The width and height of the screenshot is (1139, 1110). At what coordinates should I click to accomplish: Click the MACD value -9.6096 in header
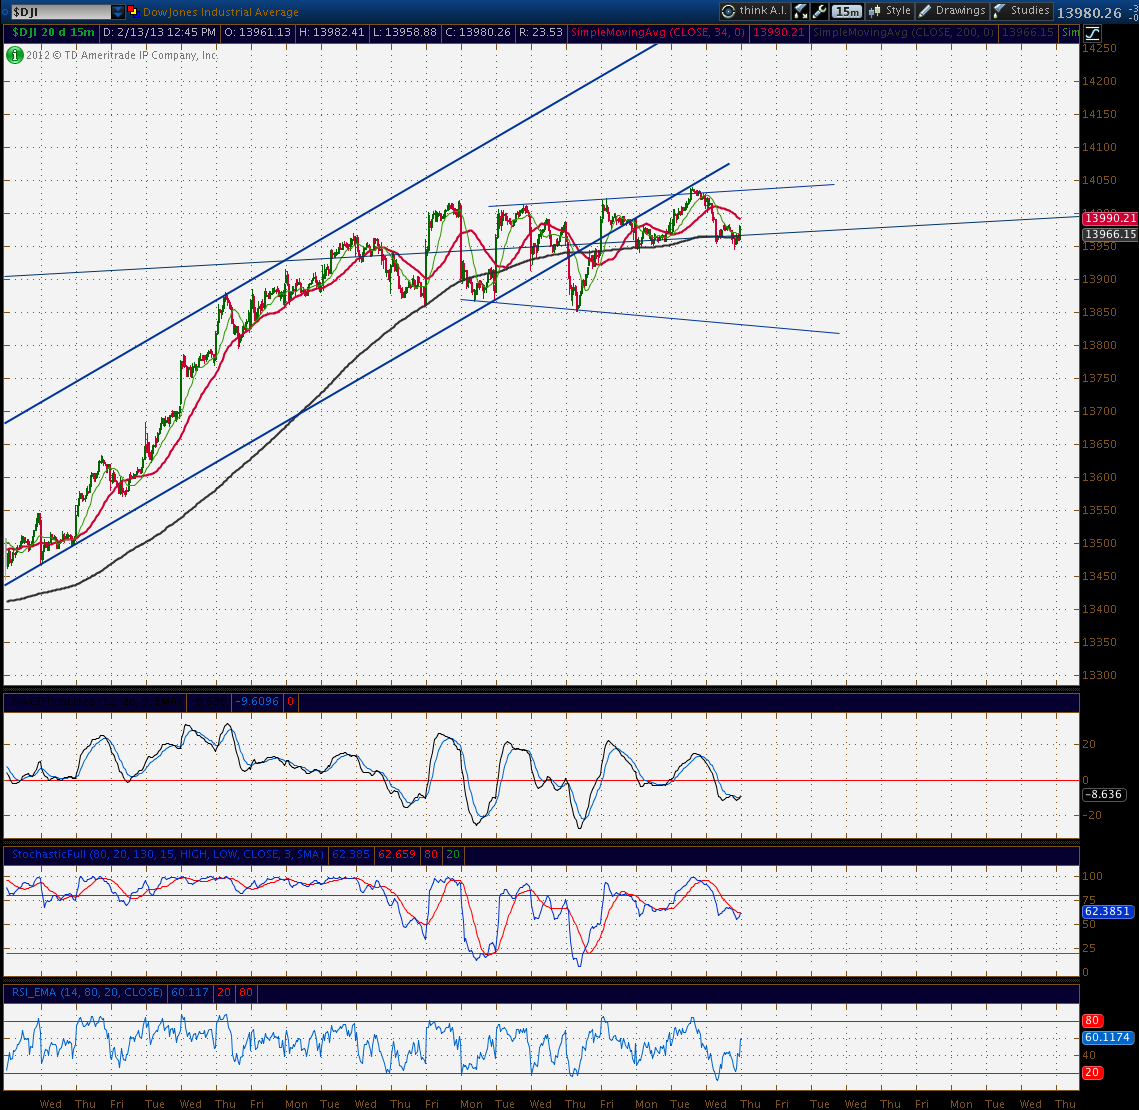click(258, 702)
